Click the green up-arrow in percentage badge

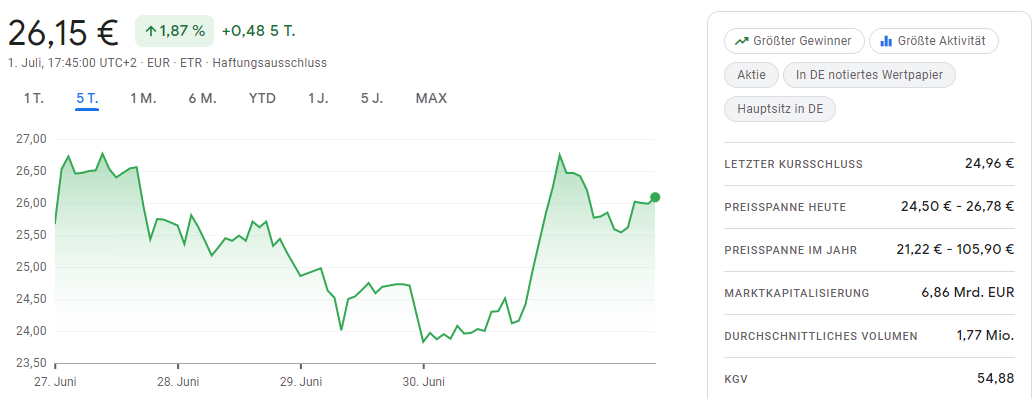click(150, 31)
